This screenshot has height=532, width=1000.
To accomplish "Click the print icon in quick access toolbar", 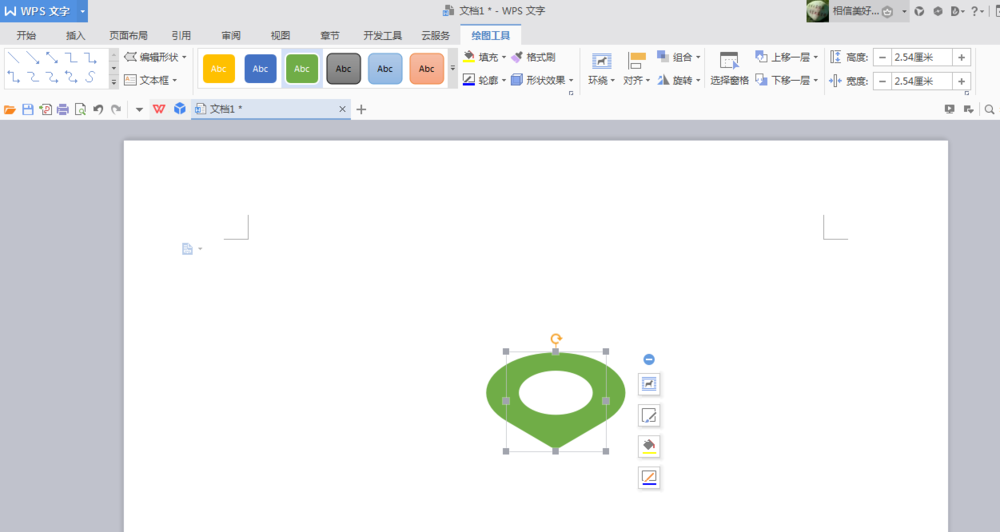I will pos(62,109).
